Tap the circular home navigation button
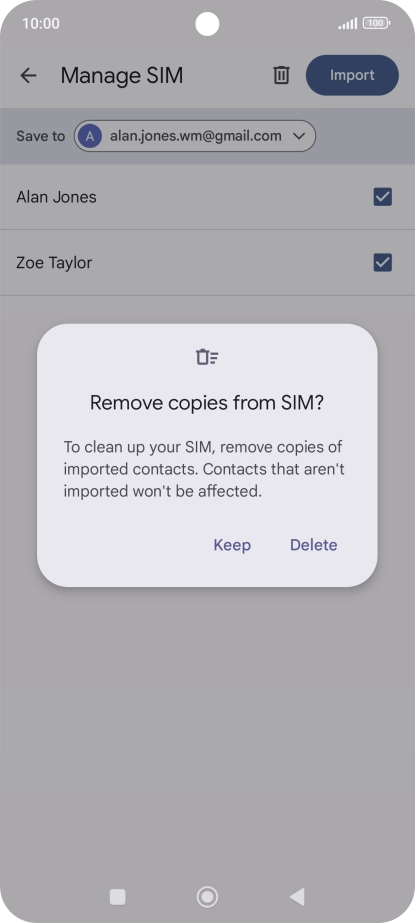The width and height of the screenshot is (415, 923). pyautogui.click(x=207, y=897)
